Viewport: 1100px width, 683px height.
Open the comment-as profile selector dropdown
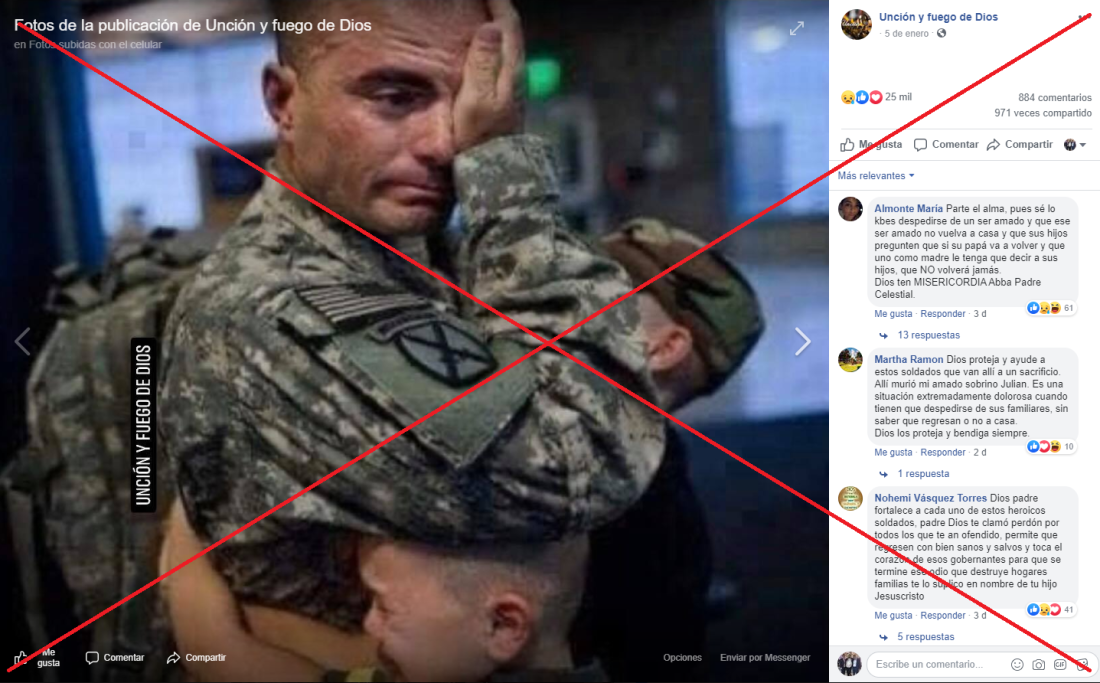(1075, 144)
